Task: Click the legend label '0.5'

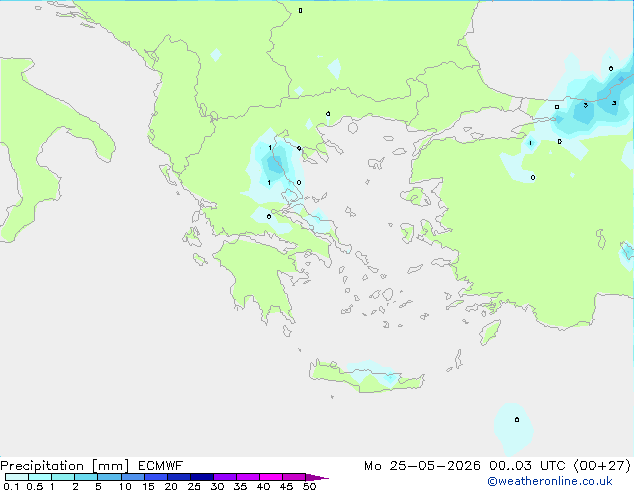Action: point(35,486)
